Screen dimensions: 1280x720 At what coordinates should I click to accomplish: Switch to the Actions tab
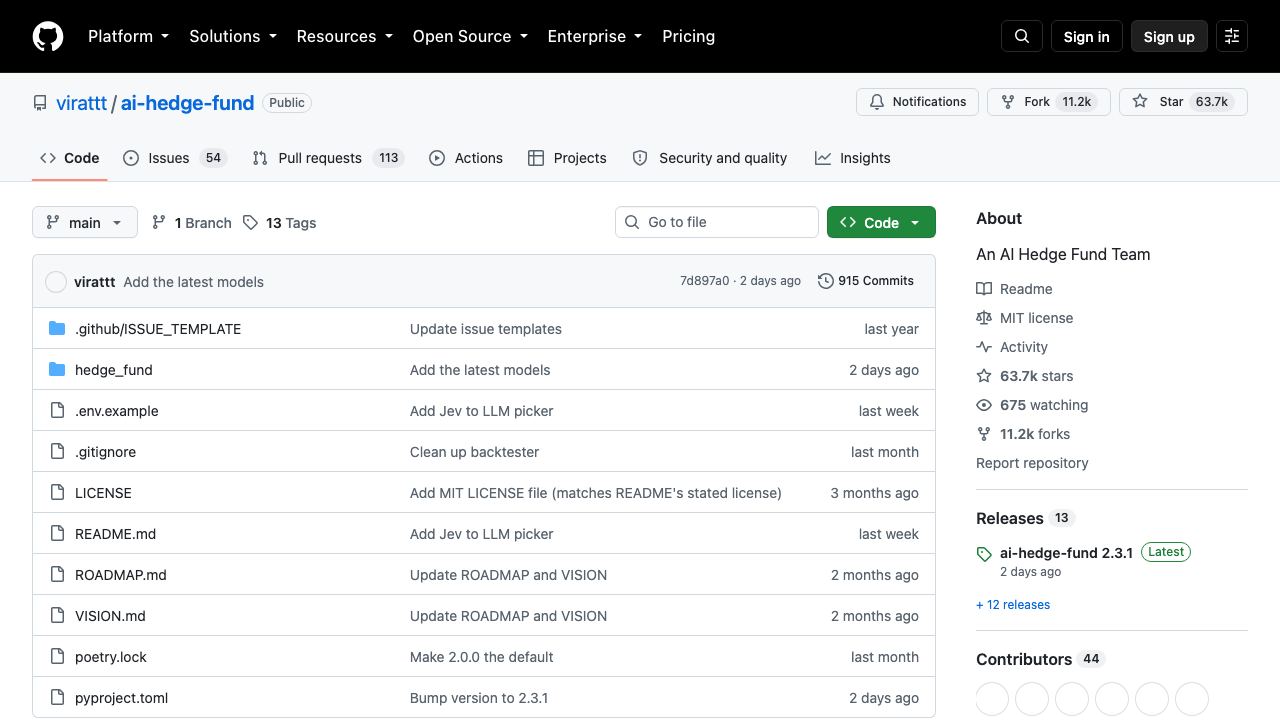tap(466, 158)
